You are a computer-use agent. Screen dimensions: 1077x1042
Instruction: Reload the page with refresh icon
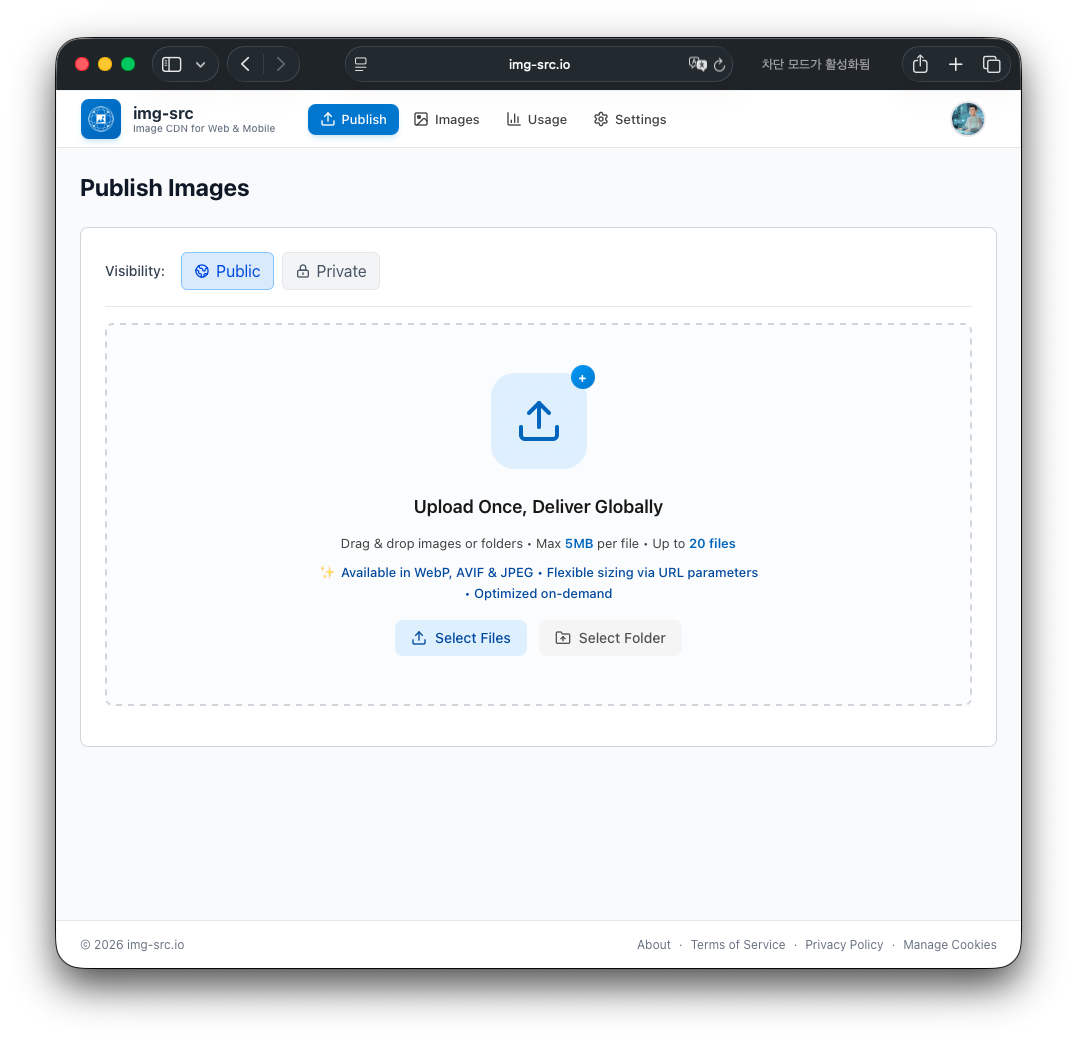click(x=719, y=65)
